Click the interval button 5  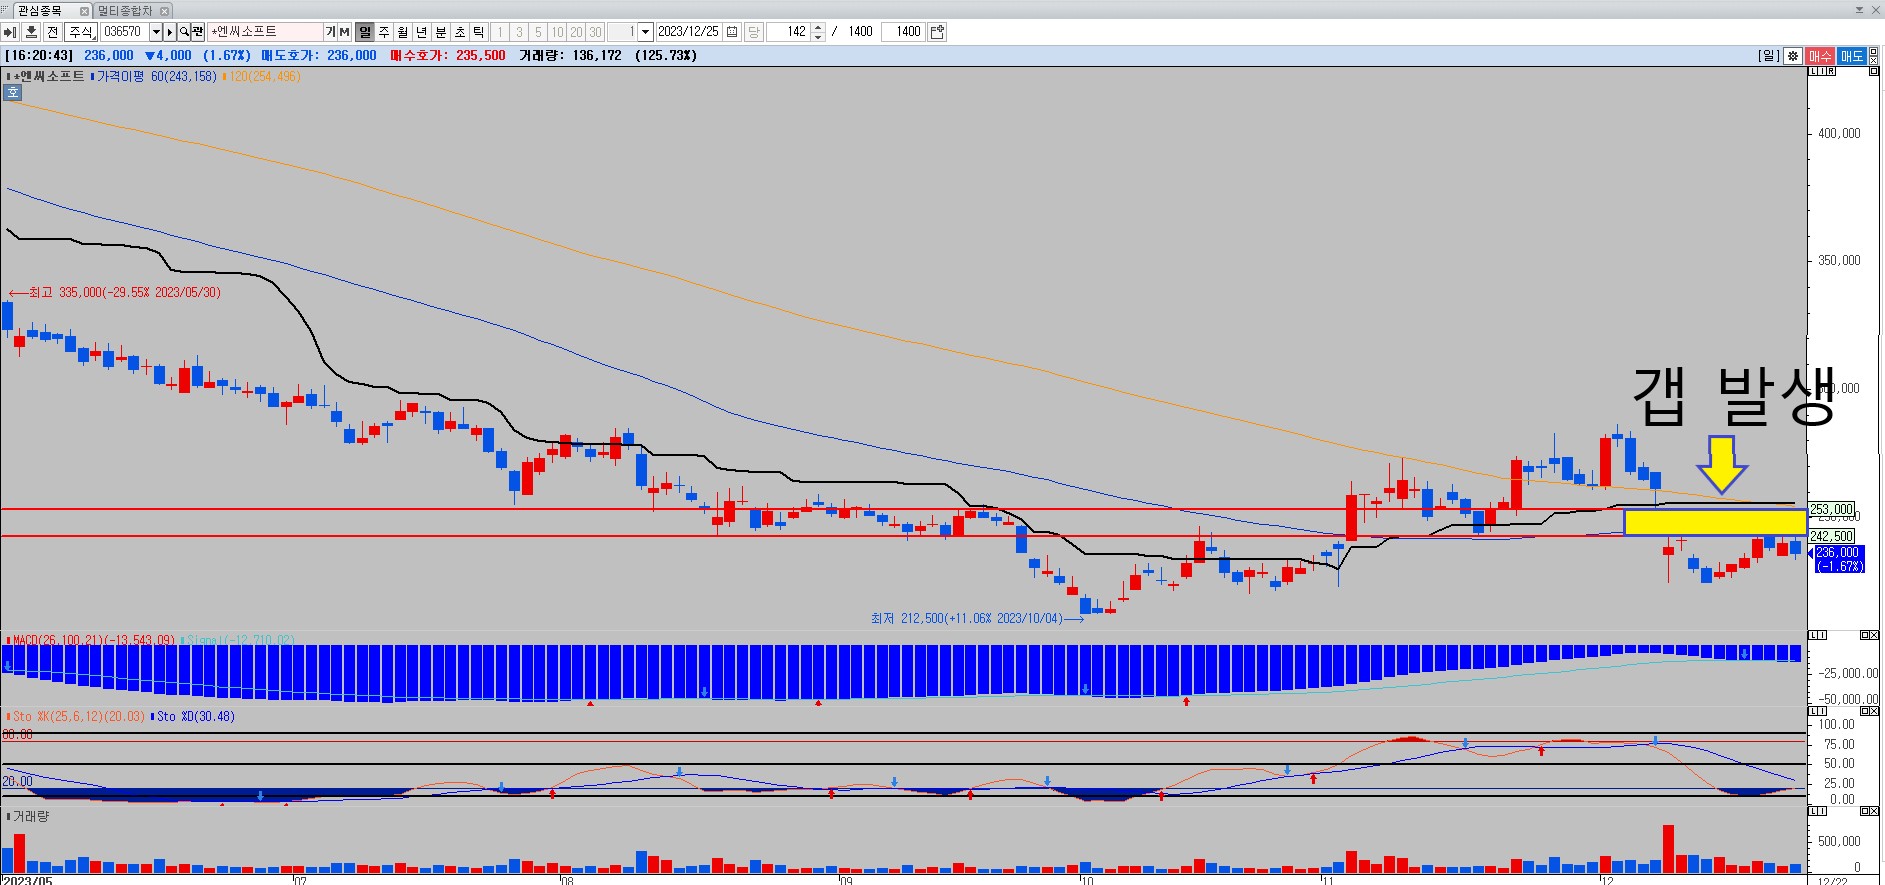pos(538,32)
